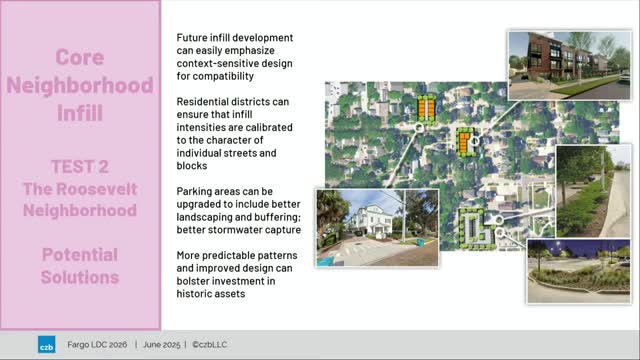Click 'June 2025' footer text
Image resolution: width=640 pixels, height=360 pixels.
pos(161,344)
